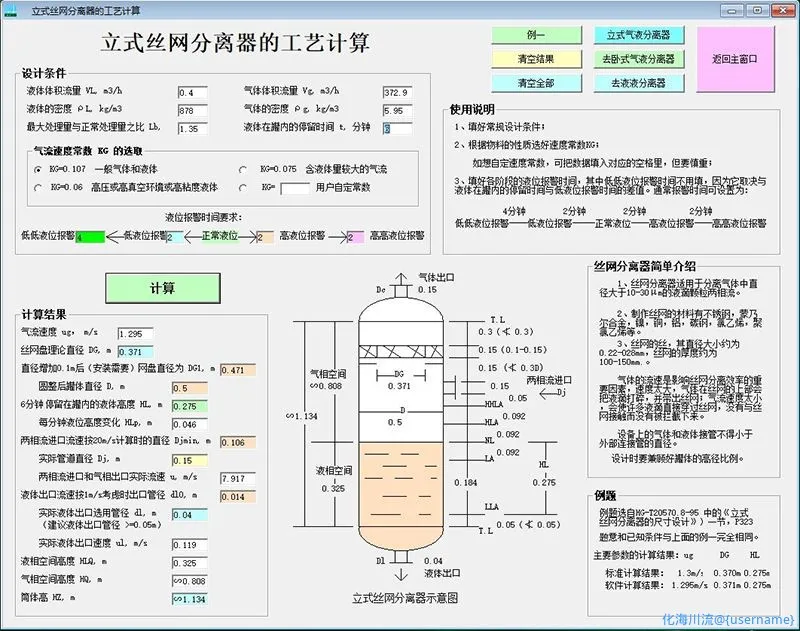Click the 丝网盘理论直径 DG field 0.371
This screenshot has width=800, height=631.
(135, 352)
